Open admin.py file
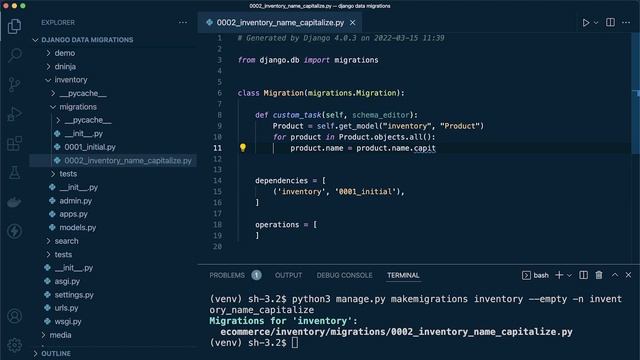Image resolution: width=640 pixels, height=360 pixels. pyautogui.click(x=76, y=201)
